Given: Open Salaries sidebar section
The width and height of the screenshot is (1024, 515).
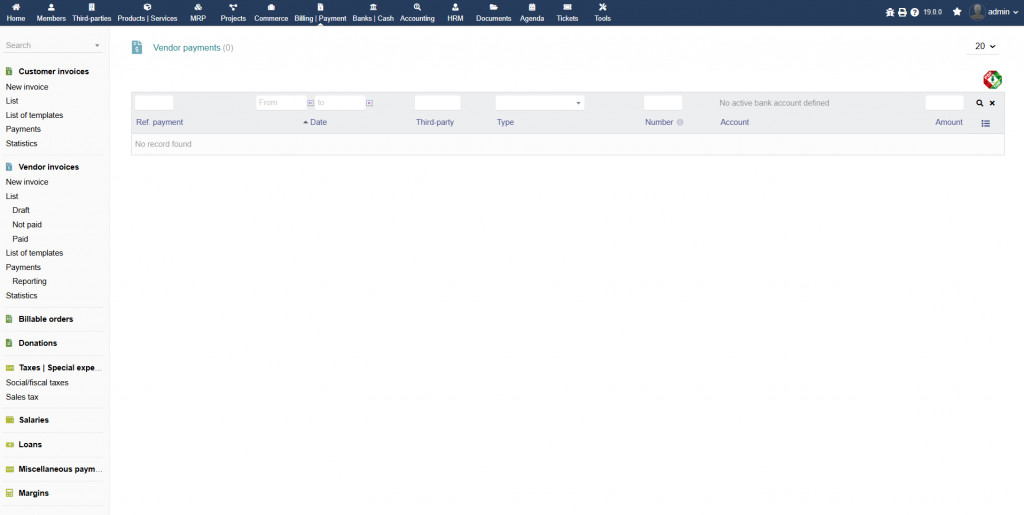Looking at the screenshot, I should click(x=34, y=420).
